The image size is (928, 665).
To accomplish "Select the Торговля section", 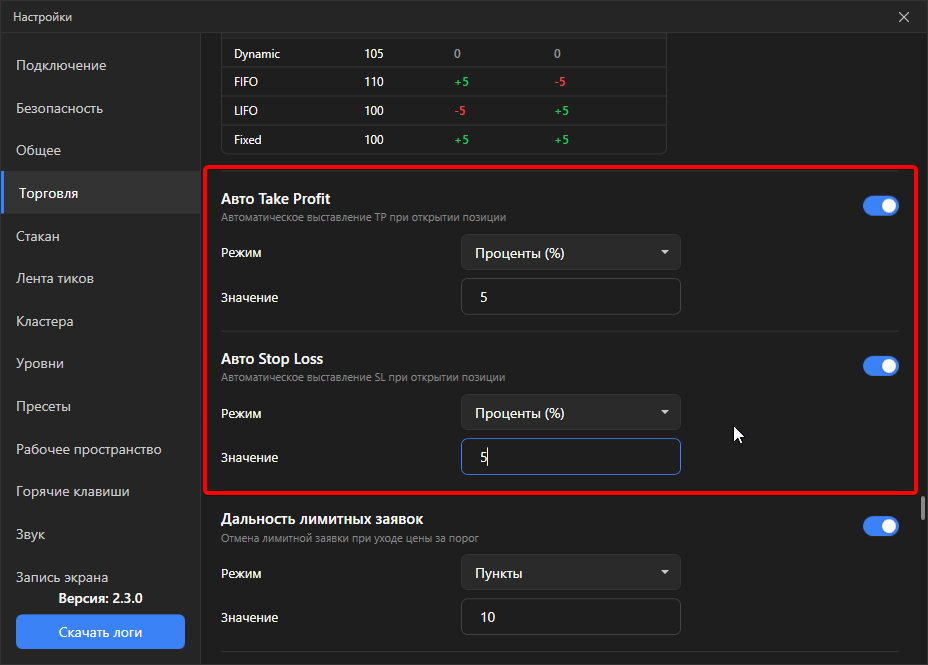I will (101, 193).
